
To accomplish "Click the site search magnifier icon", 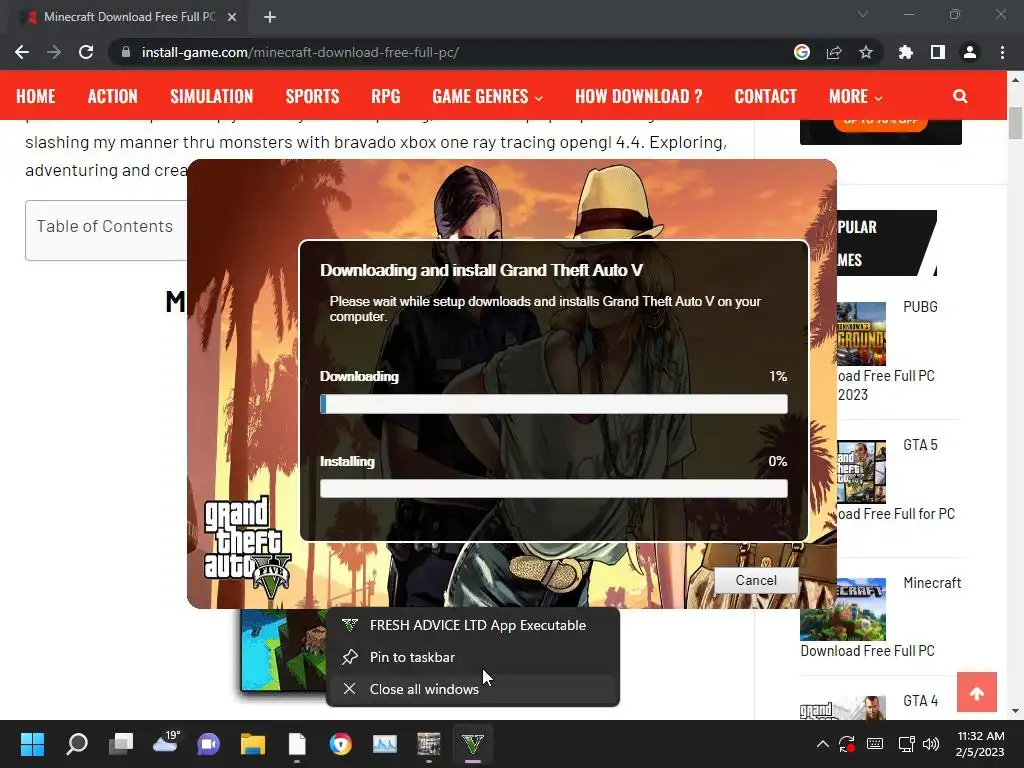I will [960, 96].
